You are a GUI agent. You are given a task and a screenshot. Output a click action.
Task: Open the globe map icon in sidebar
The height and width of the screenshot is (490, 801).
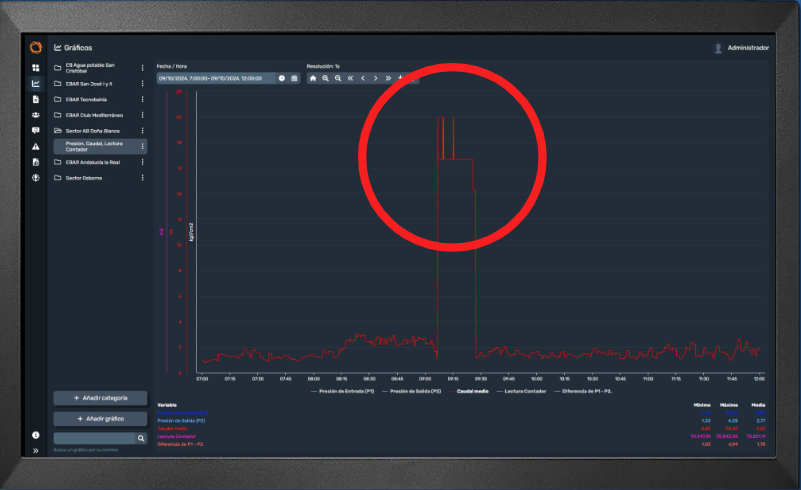[x=36, y=178]
